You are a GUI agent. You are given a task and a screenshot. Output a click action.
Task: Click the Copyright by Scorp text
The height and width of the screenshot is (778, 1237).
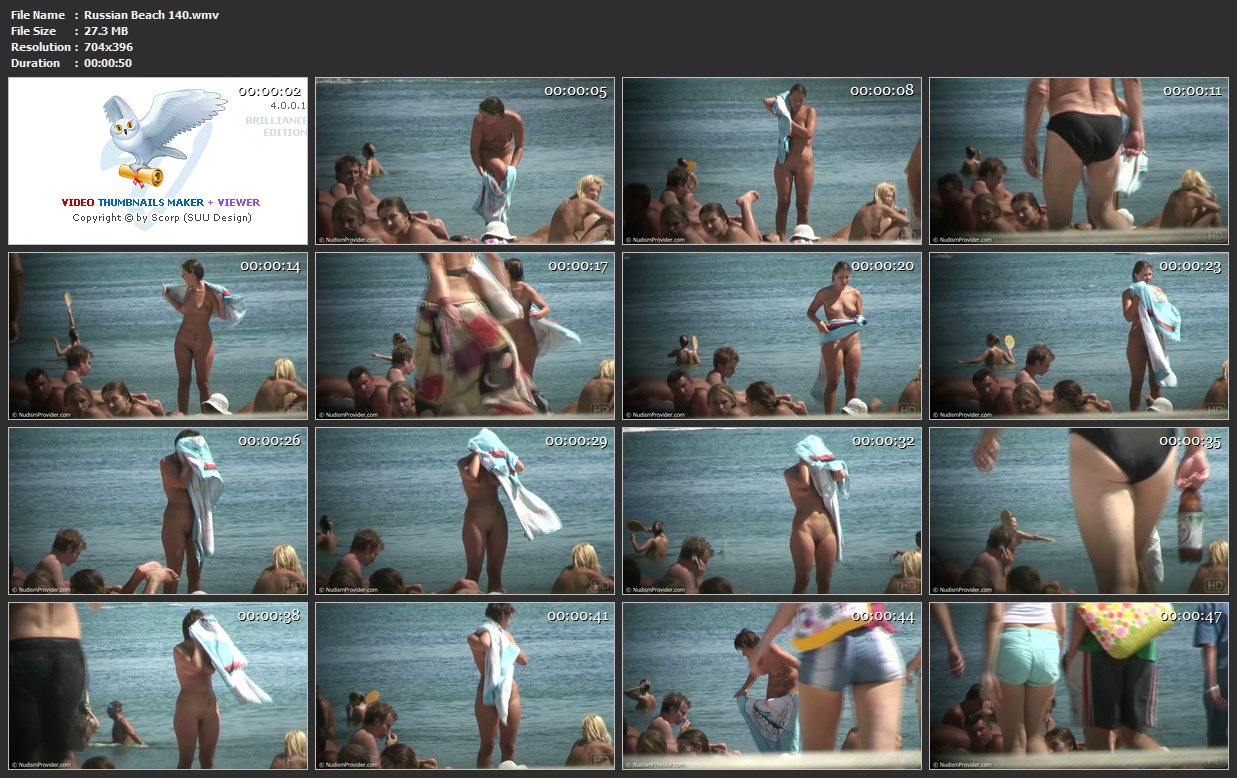(161, 217)
